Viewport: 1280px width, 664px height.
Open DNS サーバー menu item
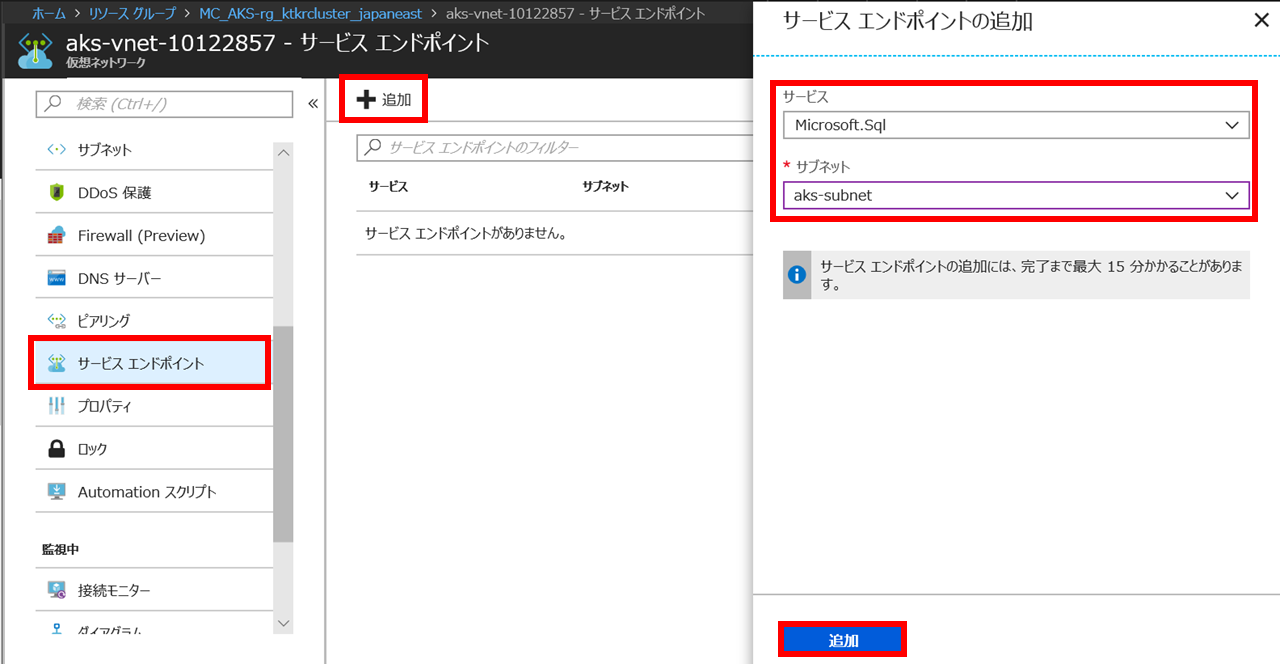tap(154, 278)
